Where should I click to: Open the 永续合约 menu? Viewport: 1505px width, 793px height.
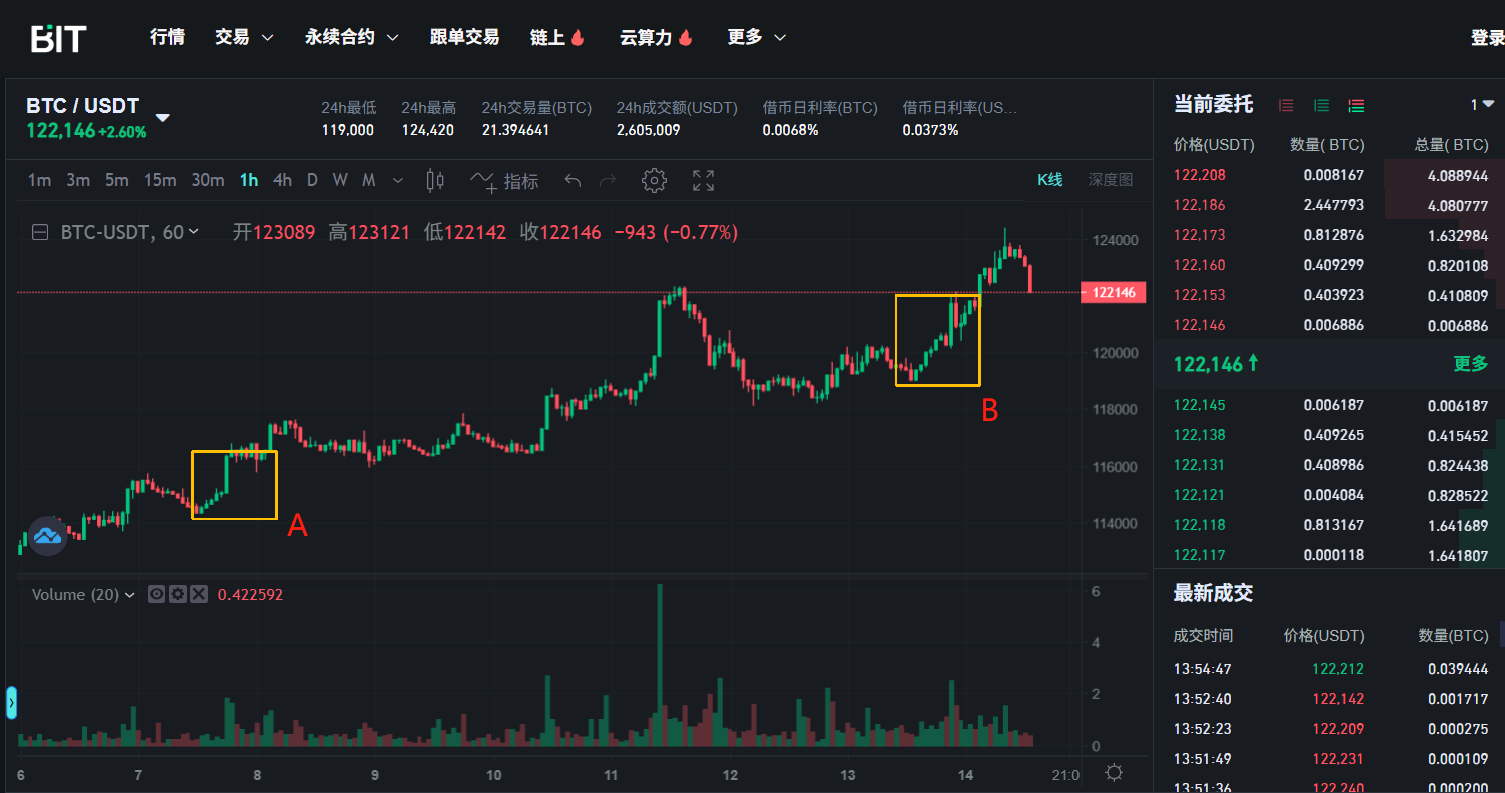pyautogui.click(x=351, y=37)
